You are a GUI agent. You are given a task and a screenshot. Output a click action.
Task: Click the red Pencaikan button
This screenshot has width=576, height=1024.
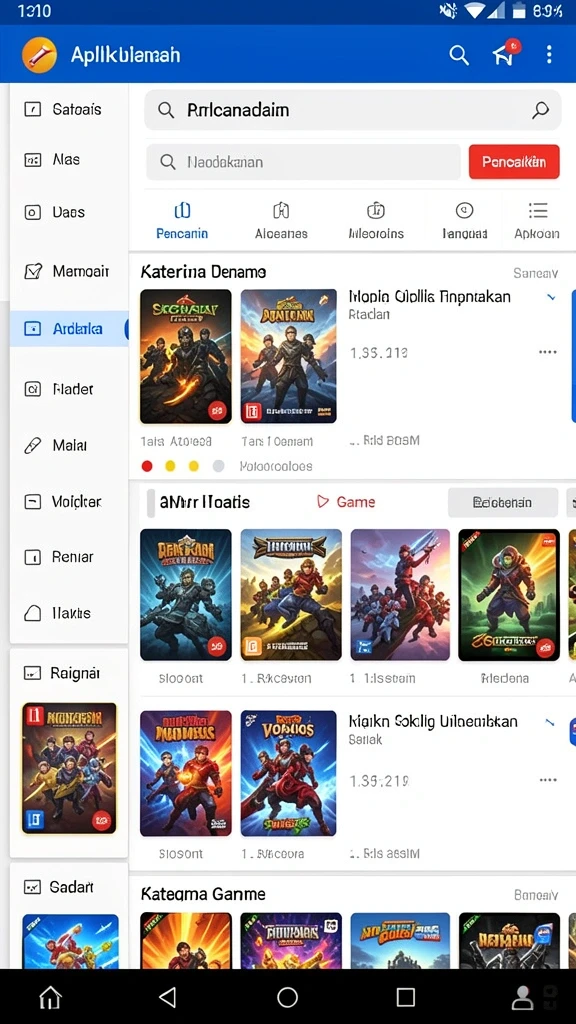tap(514, 161)
